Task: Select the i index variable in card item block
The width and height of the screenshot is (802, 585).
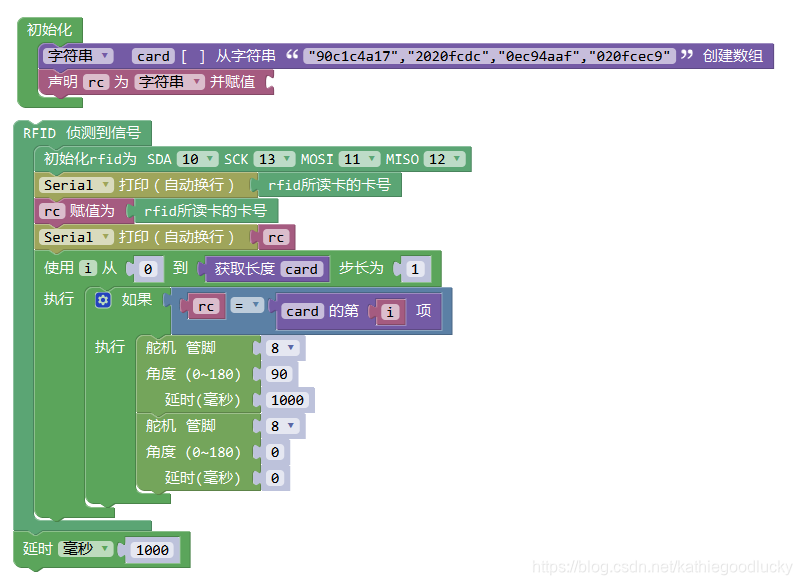Action: [x=390, y=312]
